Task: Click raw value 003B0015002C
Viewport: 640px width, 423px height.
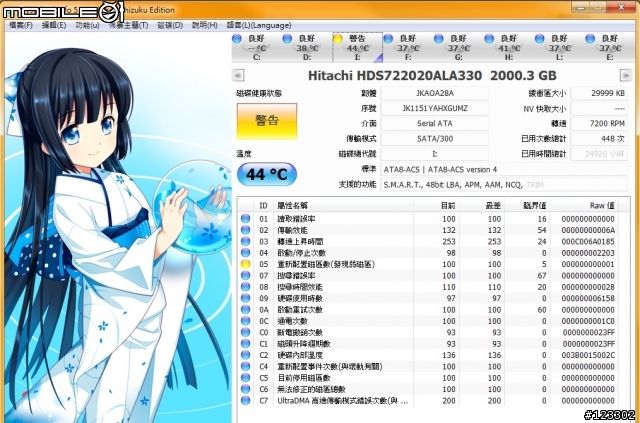Action: pyautogui.click(x=588, y=355)
